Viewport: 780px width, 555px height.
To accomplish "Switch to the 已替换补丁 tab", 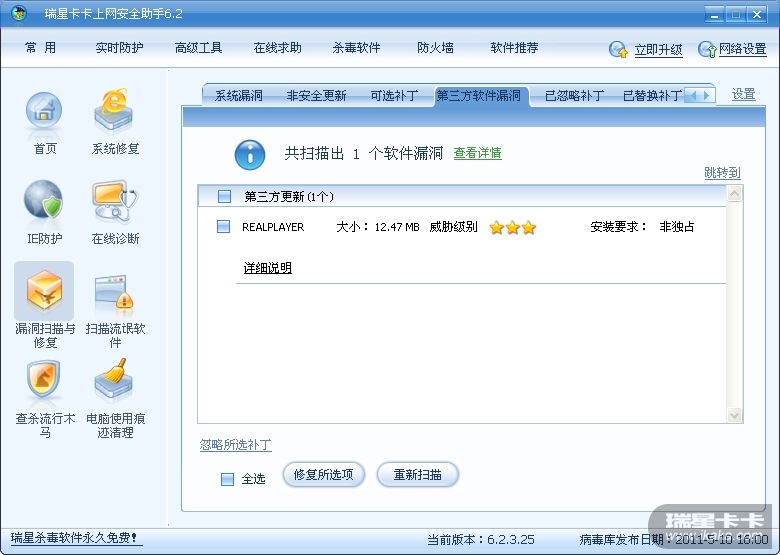I will (653, 95).
